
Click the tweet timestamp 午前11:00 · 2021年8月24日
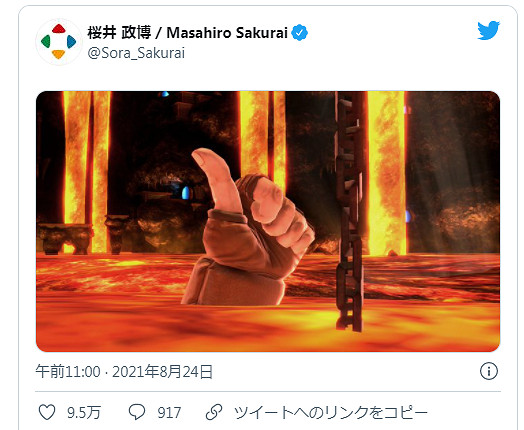tap(124, 372)
